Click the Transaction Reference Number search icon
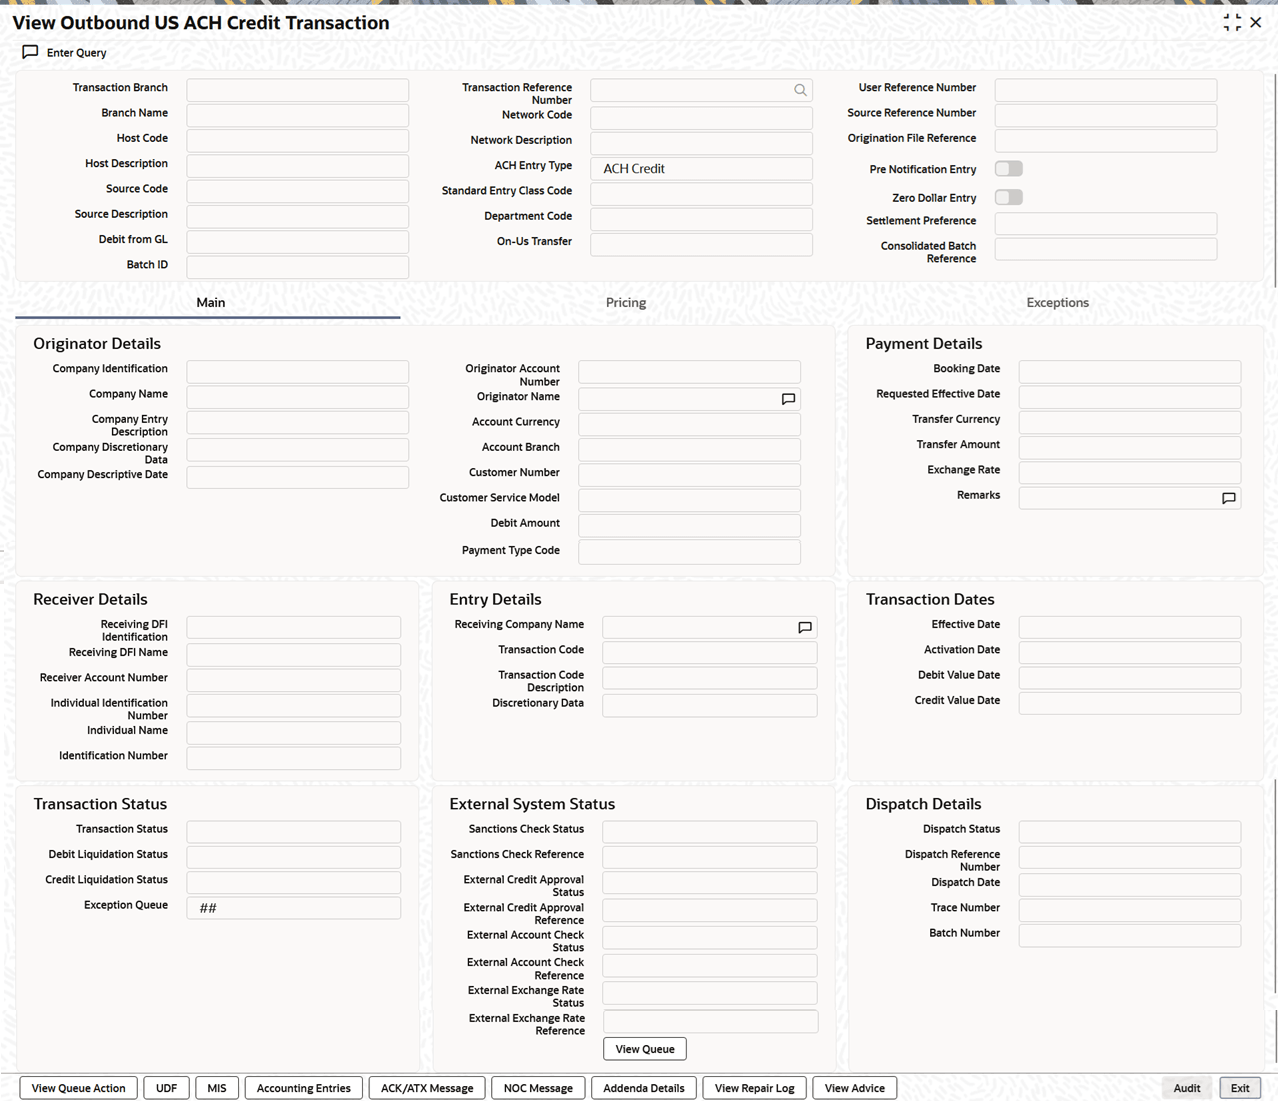Screen dimensions: 1278x1101 [x=800, y=90]
